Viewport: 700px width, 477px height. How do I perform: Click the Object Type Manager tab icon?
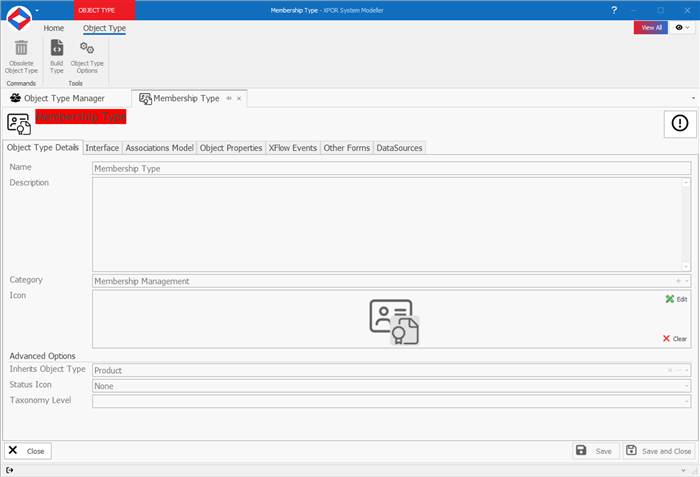pyautogui.click(x=16, y=98)
